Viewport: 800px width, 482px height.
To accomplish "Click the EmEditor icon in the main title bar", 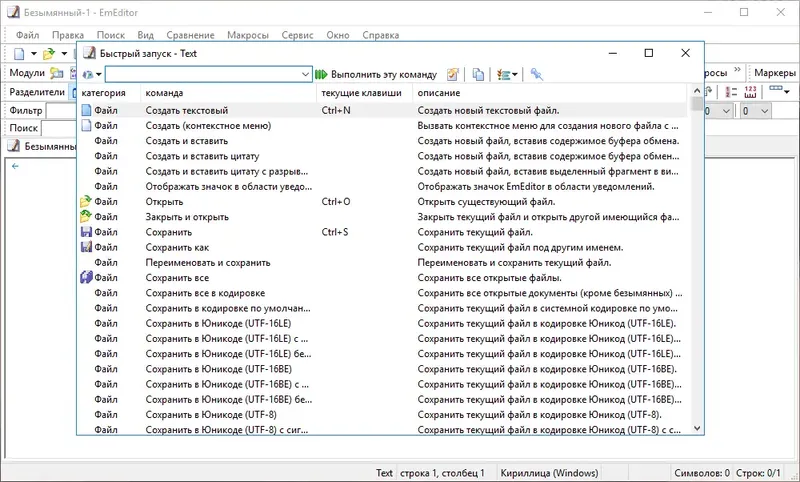I will (13, 12).
